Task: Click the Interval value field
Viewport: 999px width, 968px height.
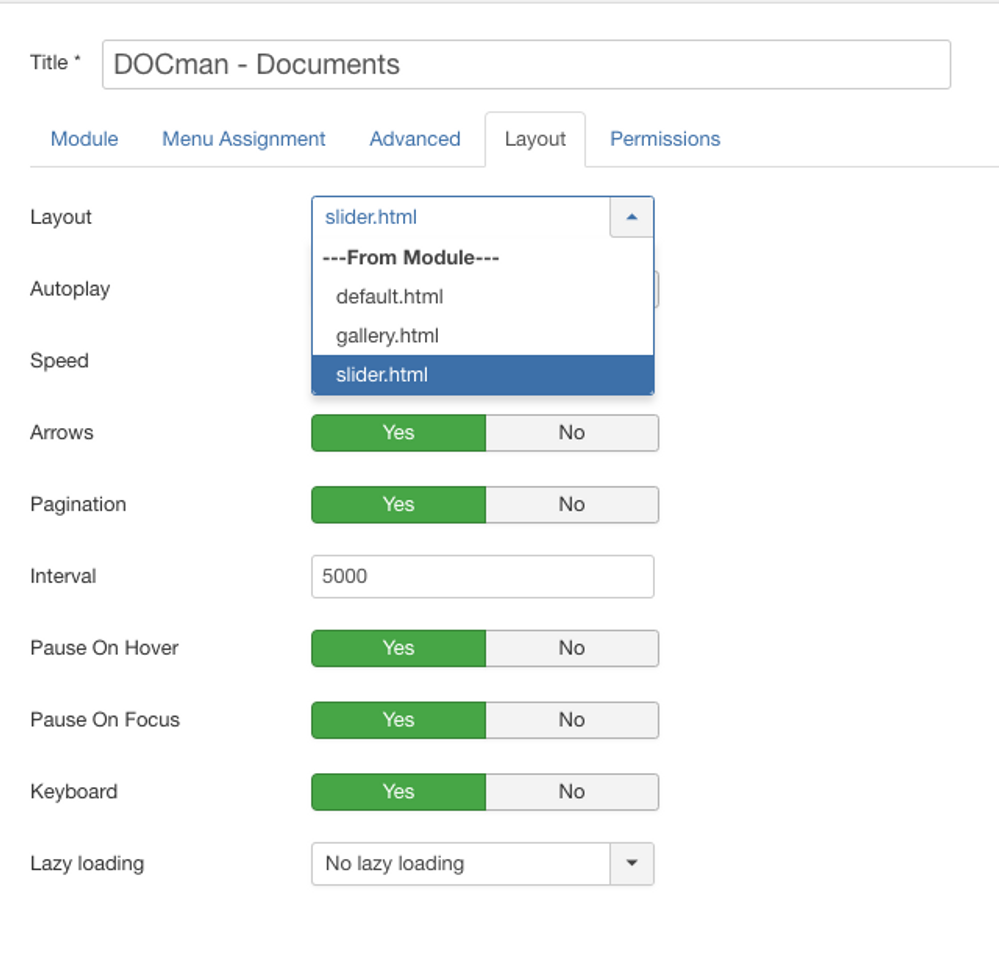Action: pos(482,576)
